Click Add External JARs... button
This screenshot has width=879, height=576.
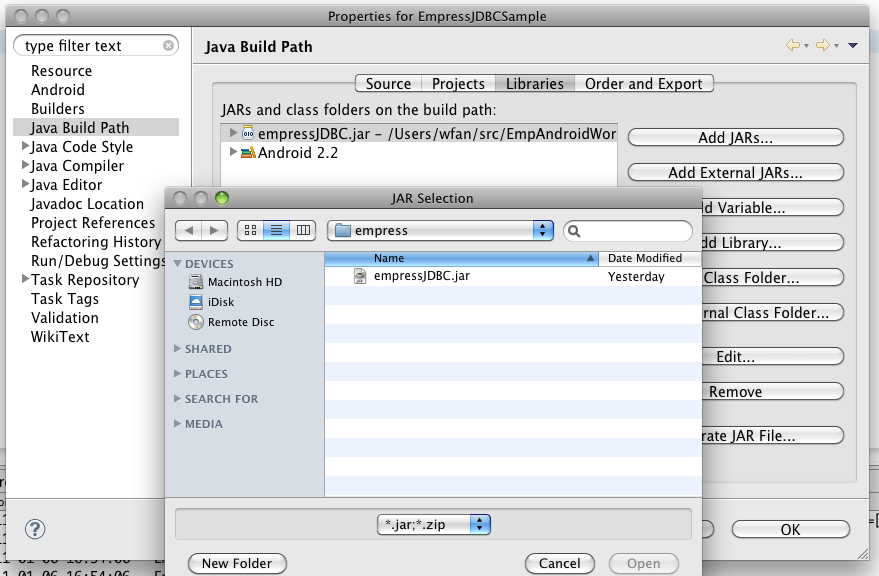735,172
